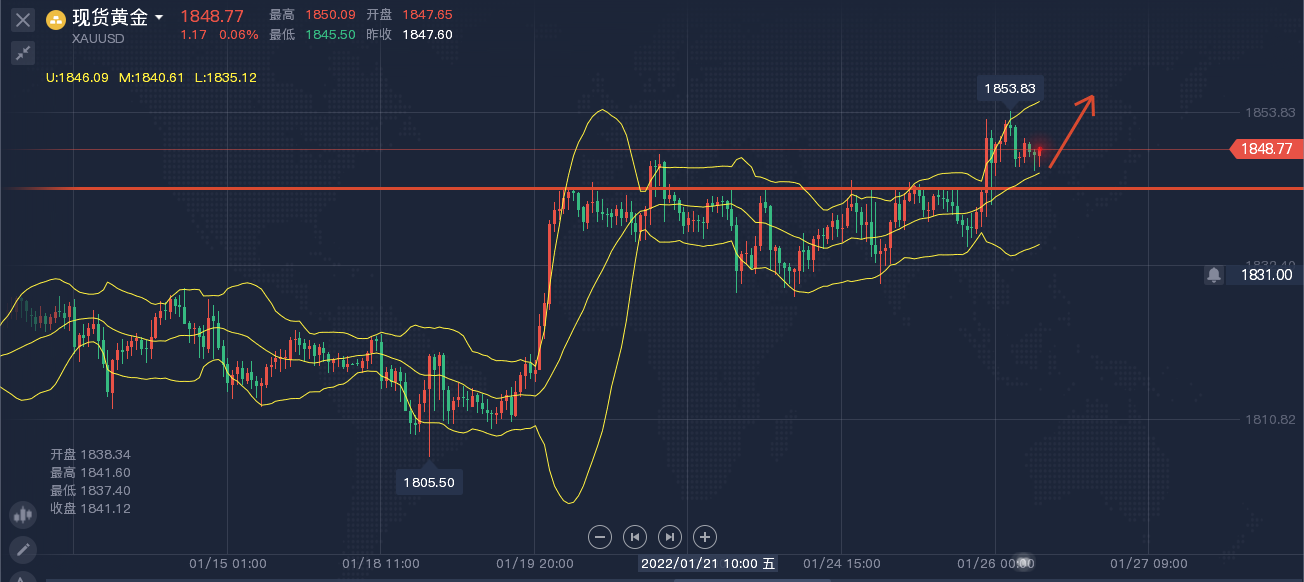Click the 收盘 1841.12 candle info line
Image resolution: width=1304 pixels, height=582 pixels.
coord(90,509)
